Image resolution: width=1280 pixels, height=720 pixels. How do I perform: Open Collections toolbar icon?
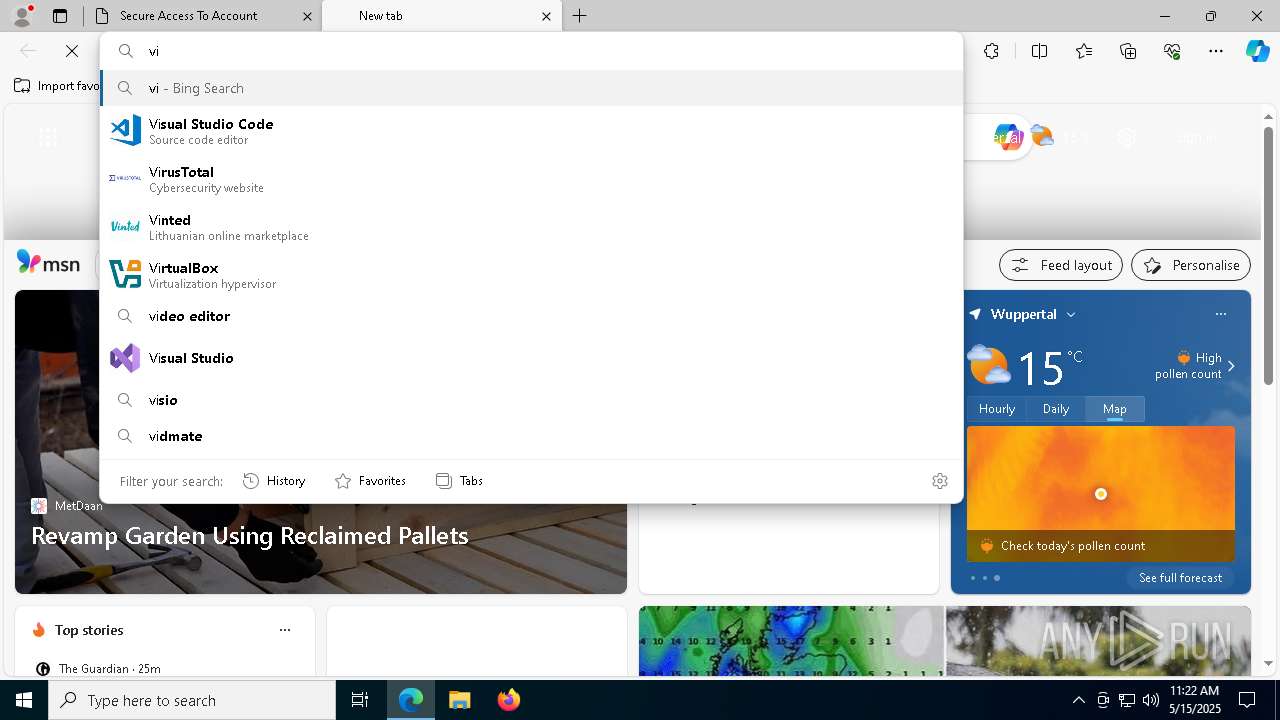1129,51
